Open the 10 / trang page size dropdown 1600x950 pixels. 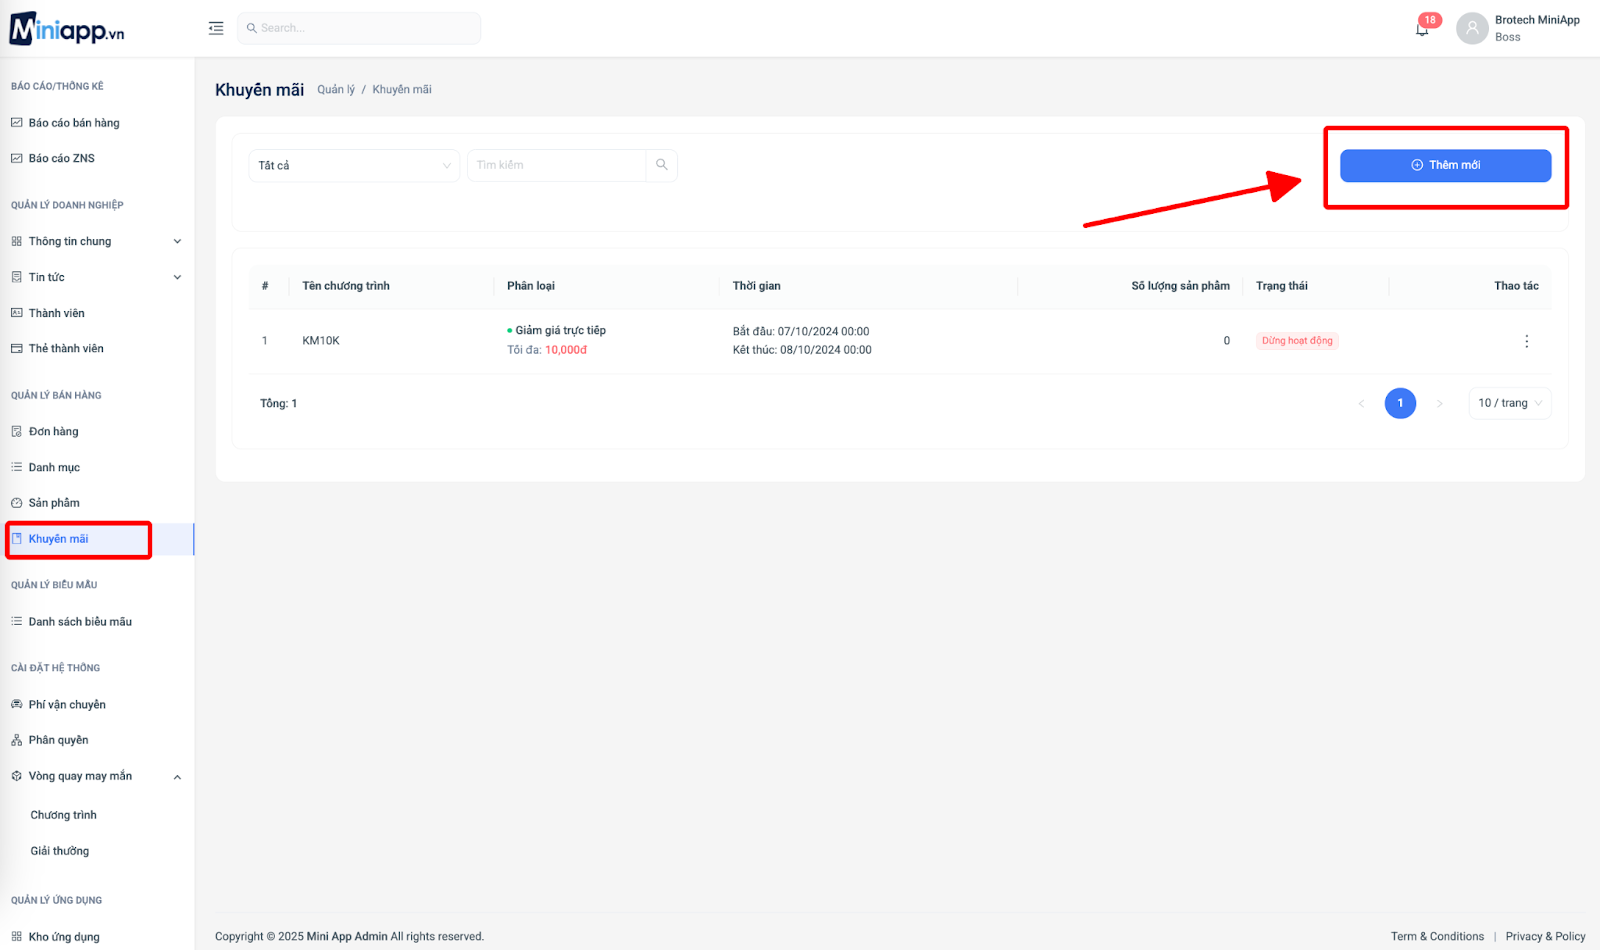pos(1510,403)
